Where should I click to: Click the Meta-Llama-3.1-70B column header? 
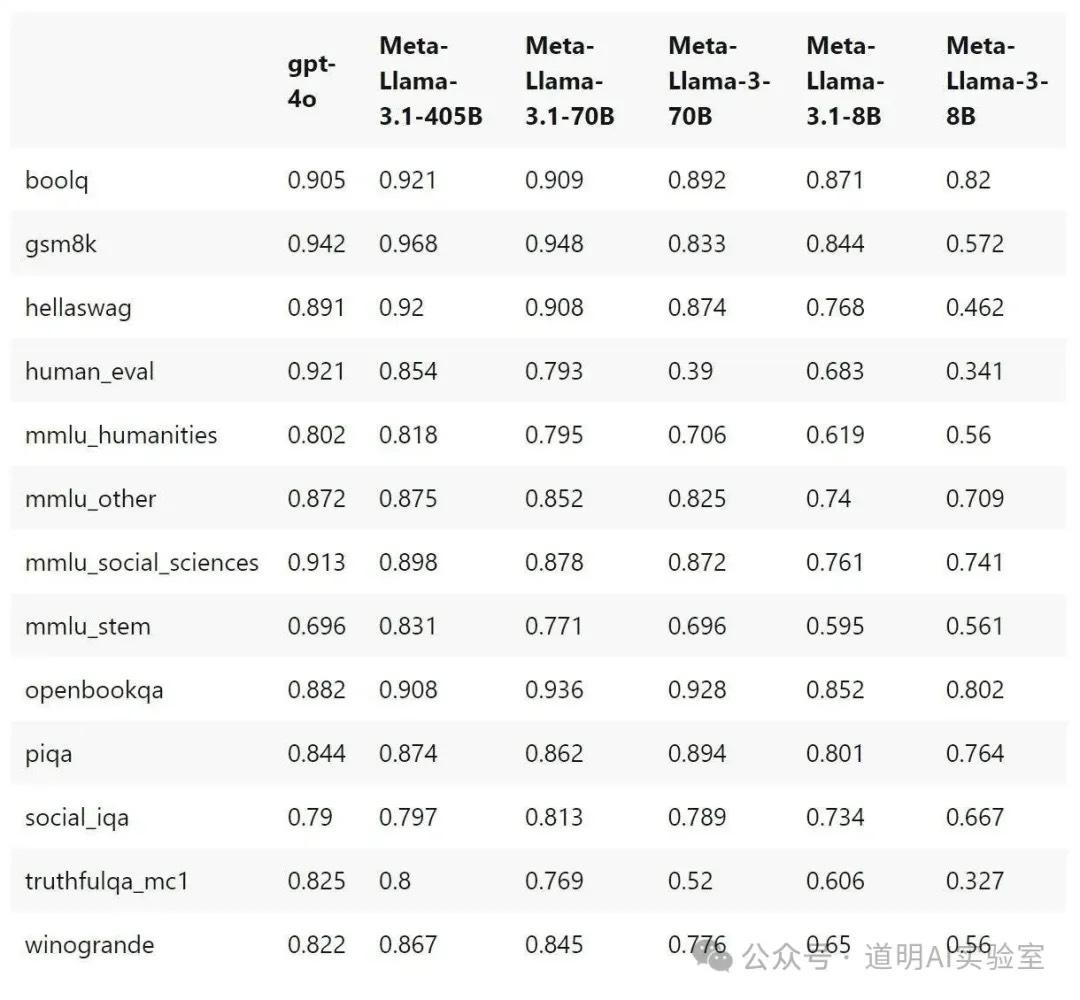pos(570,81)
